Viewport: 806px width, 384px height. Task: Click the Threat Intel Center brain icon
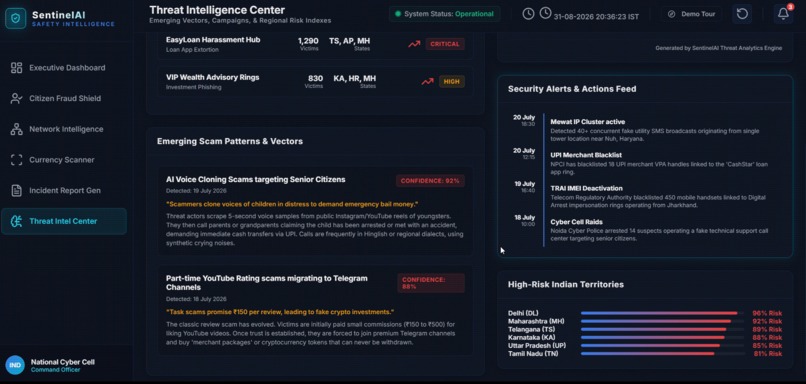[x=16, y=221]
